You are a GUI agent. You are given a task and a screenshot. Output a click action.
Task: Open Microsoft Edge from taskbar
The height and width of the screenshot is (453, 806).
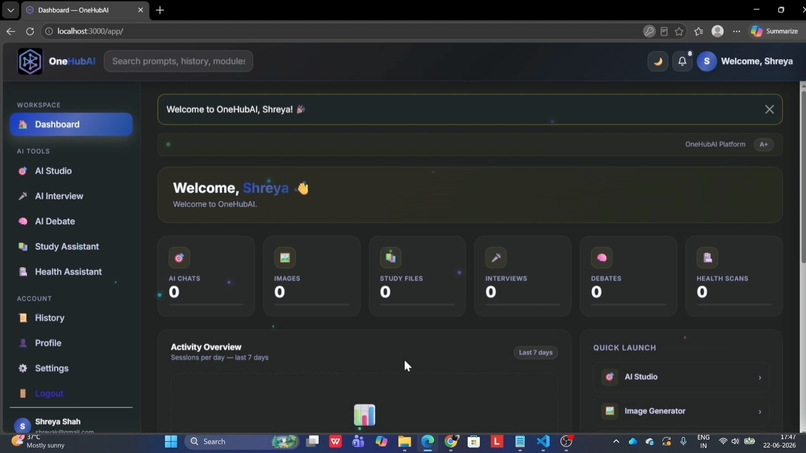(x=428, y=442)
